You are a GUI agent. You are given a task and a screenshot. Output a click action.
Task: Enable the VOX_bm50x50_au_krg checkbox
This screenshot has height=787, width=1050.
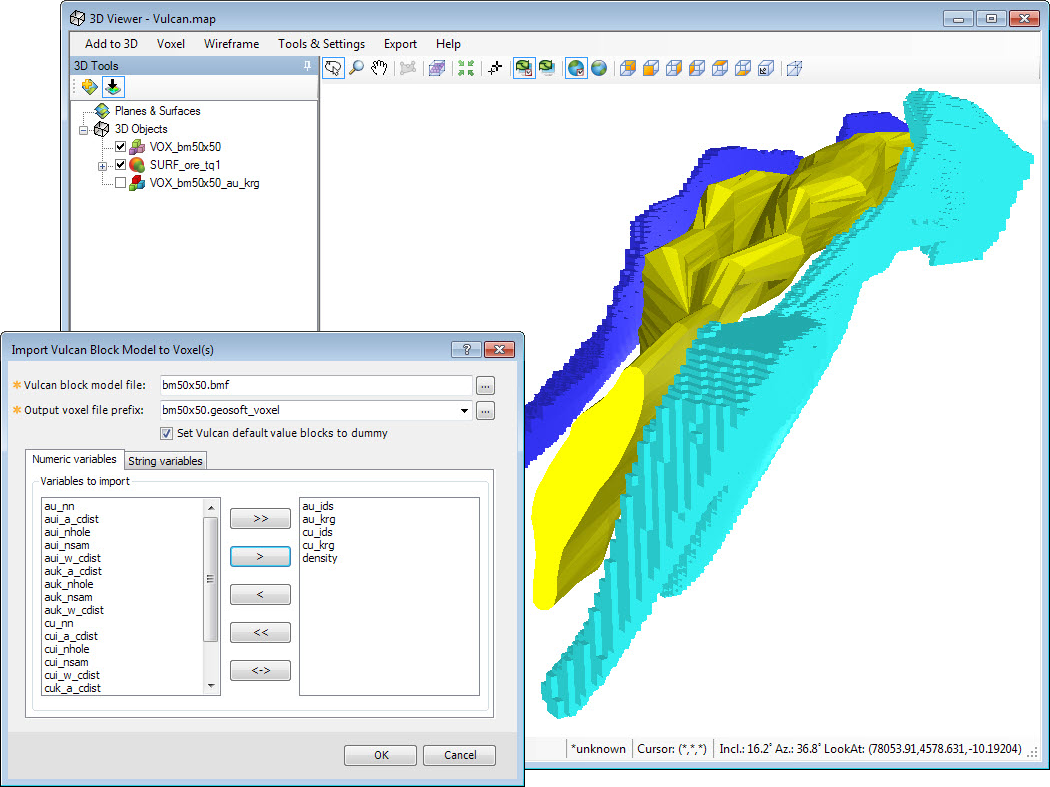[121, 183]
